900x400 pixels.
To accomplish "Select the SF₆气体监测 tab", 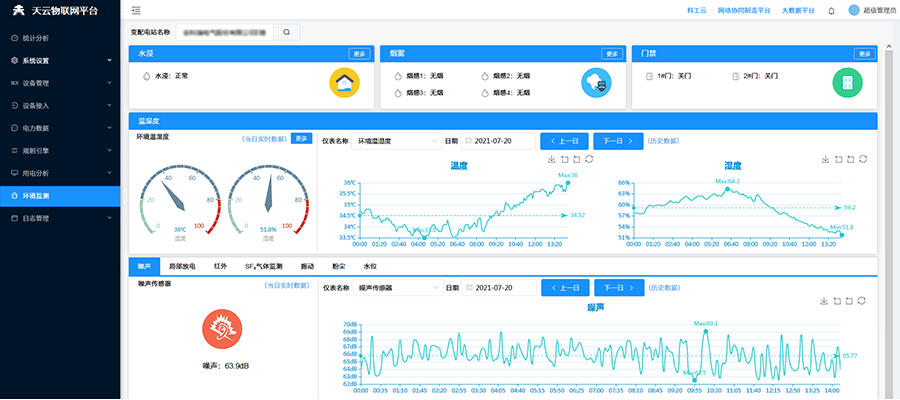I will pyautogui.click(x=264, y=266).
